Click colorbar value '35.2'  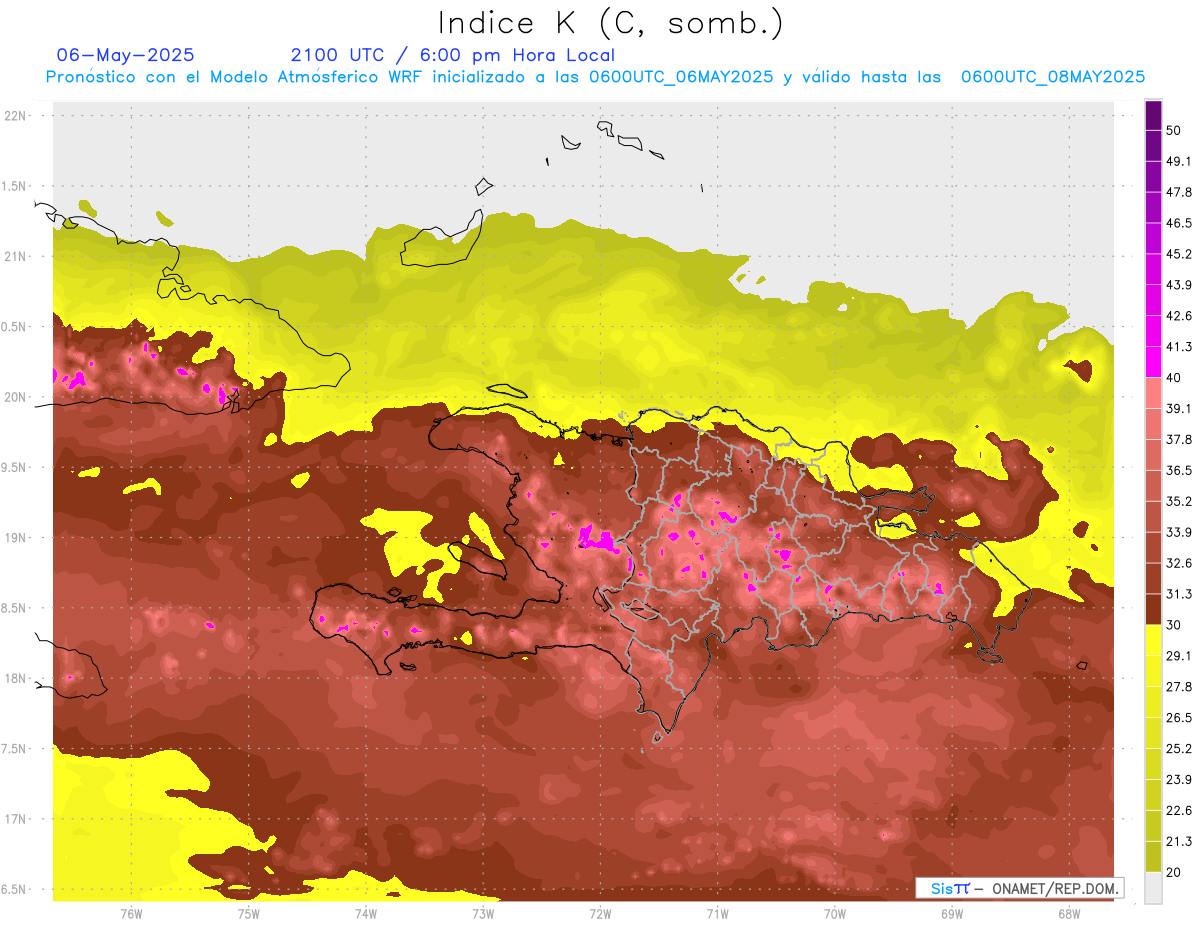(x=1179, y=501)
